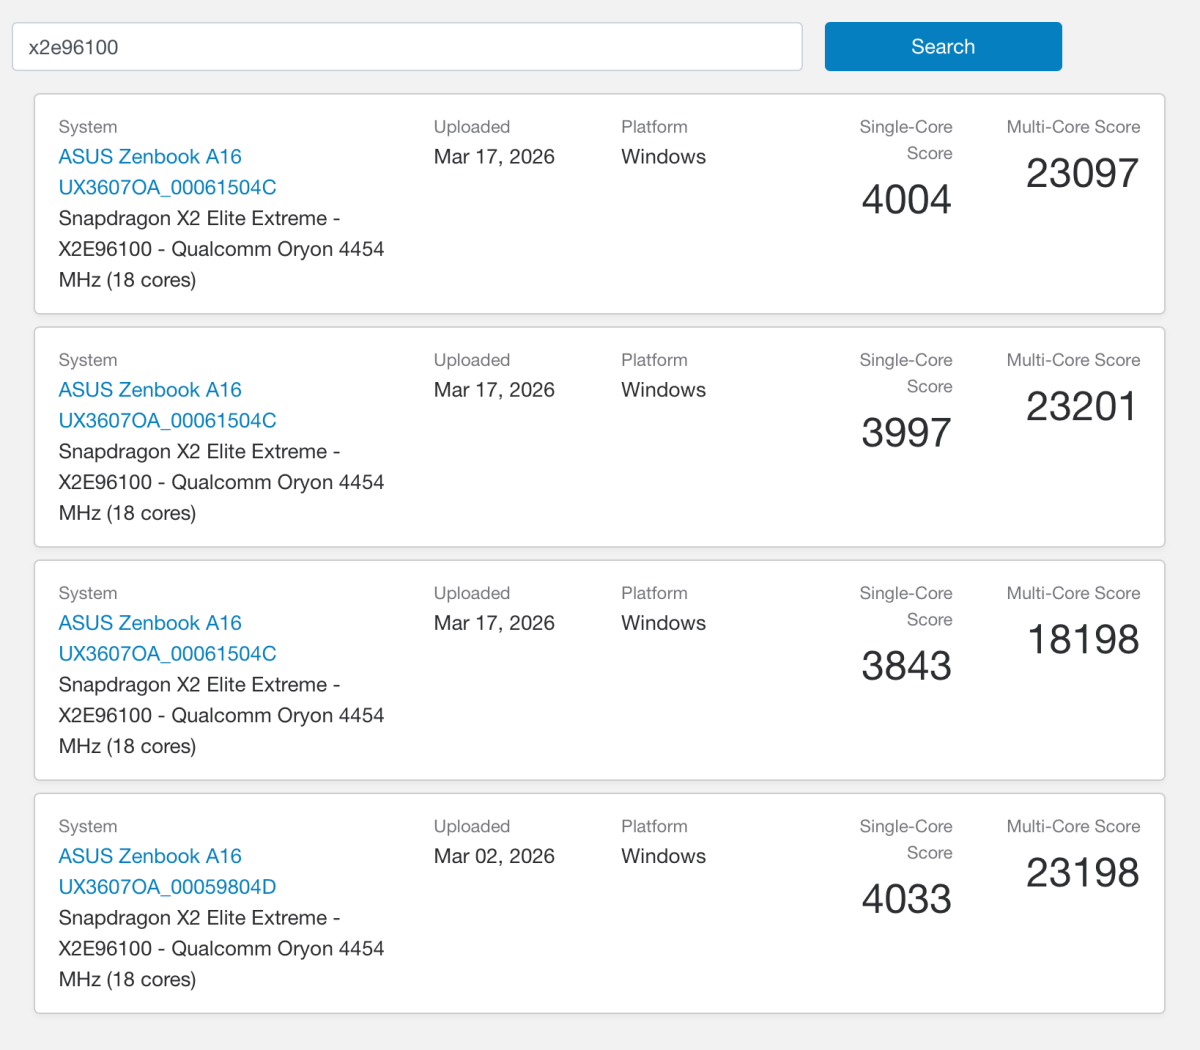Click the Mar 02, 2026 upload date
1200x1050 pixels.
pyautogui.click(x=494, y=856)
